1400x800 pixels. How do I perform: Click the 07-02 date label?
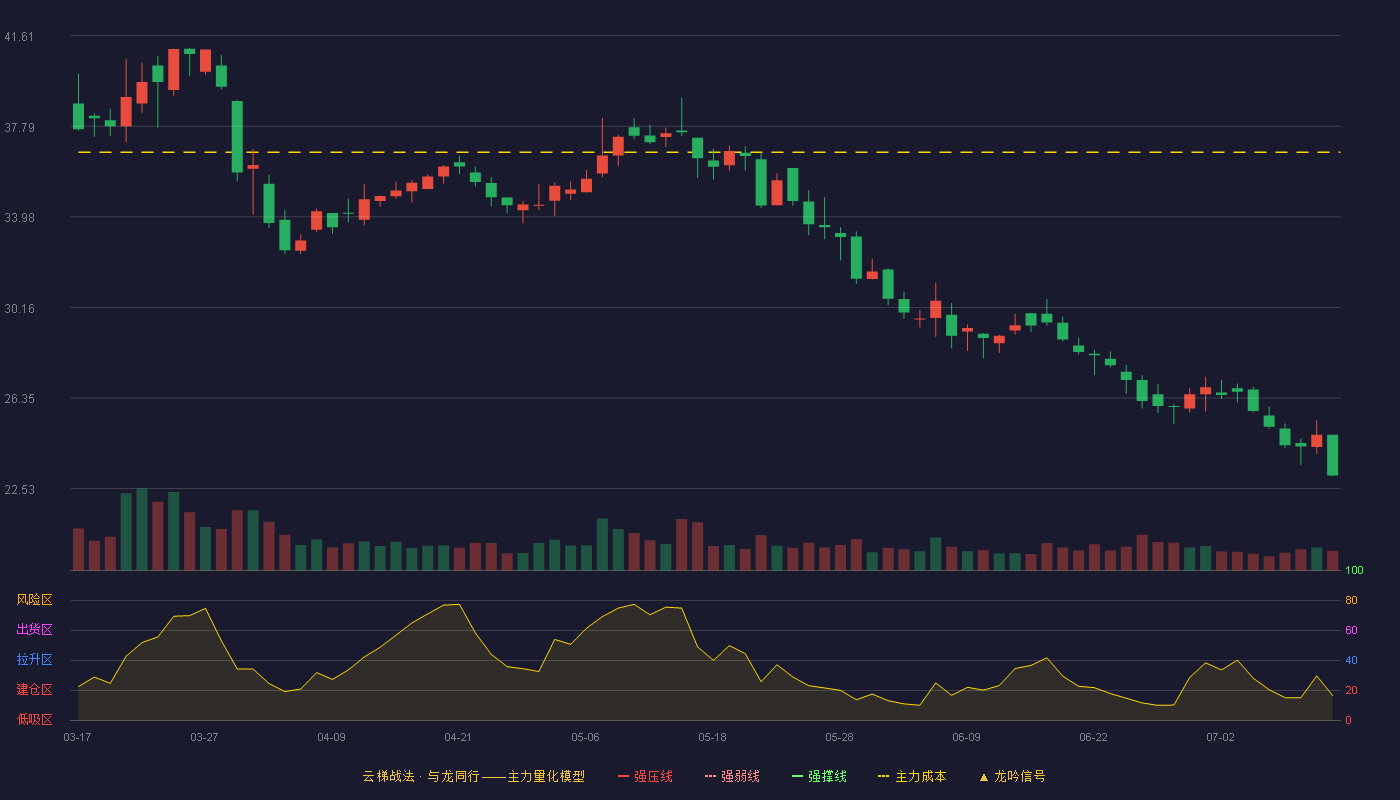pos(1220,737)
